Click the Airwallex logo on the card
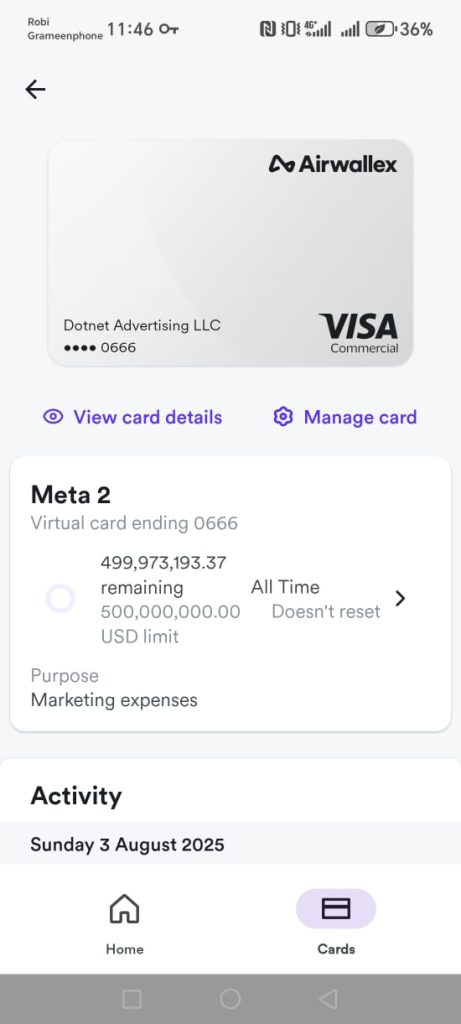Screen dimensions: 461x1024 (x=332, y=164)
